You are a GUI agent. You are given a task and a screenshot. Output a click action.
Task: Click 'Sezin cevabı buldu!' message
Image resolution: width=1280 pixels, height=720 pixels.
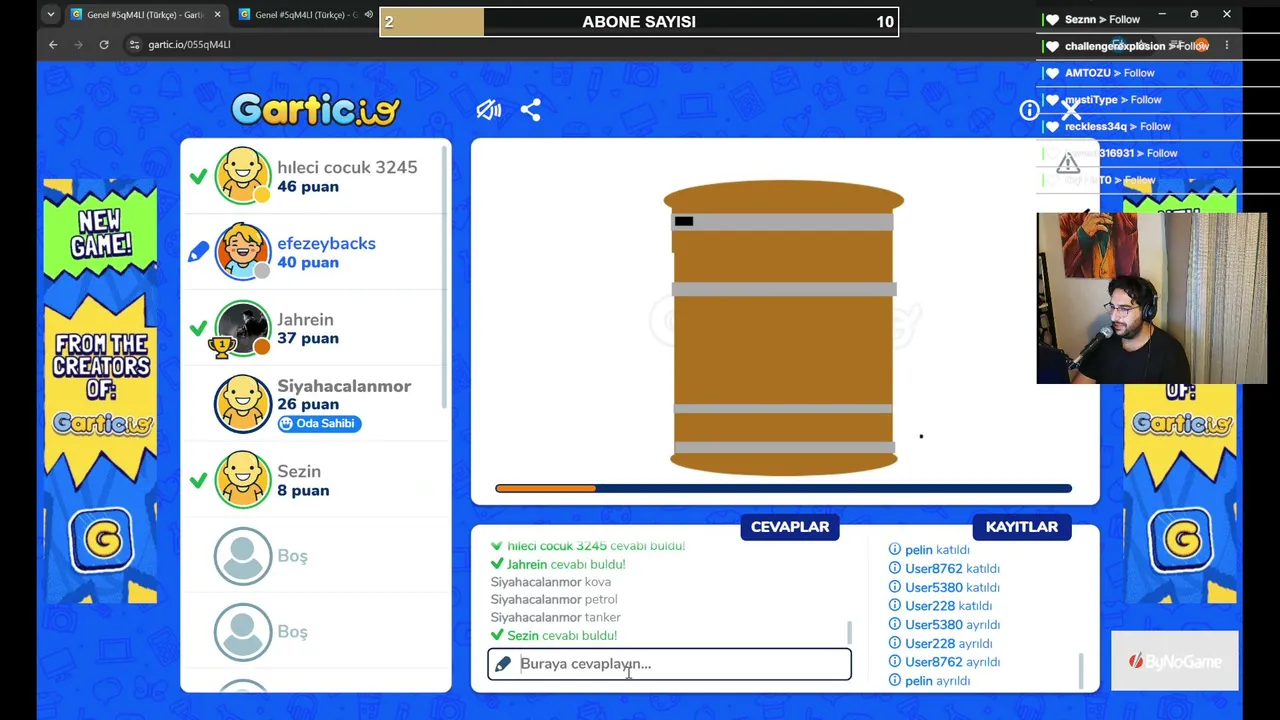click(554, 635)
